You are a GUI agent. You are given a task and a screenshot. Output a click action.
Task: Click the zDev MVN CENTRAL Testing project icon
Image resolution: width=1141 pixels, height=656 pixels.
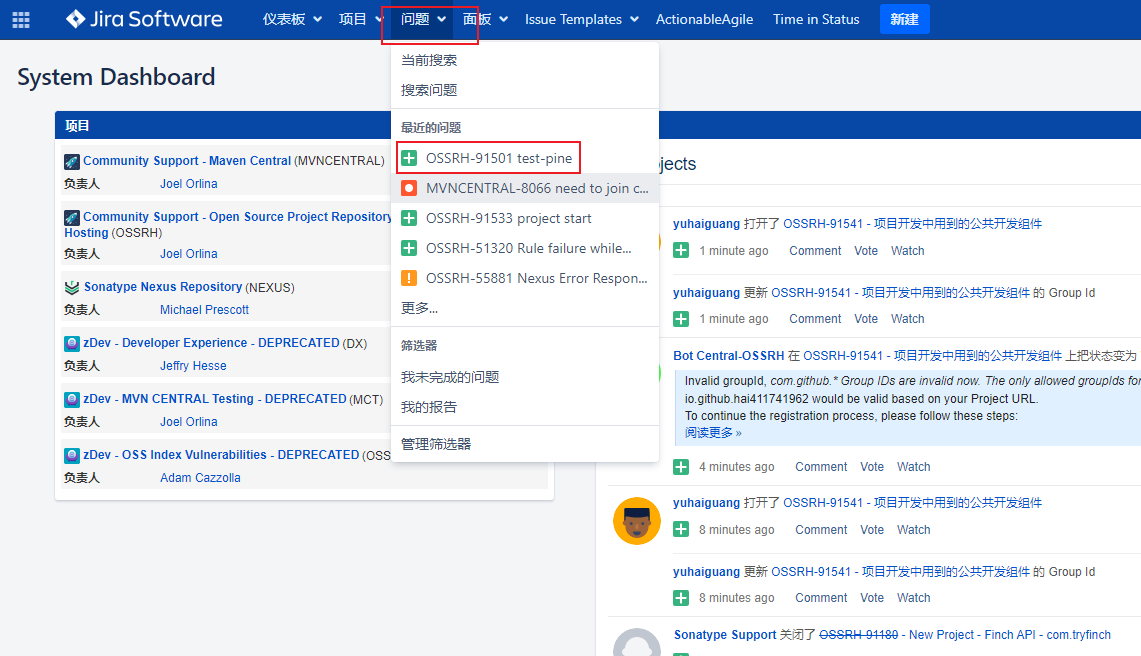point(71,400)
